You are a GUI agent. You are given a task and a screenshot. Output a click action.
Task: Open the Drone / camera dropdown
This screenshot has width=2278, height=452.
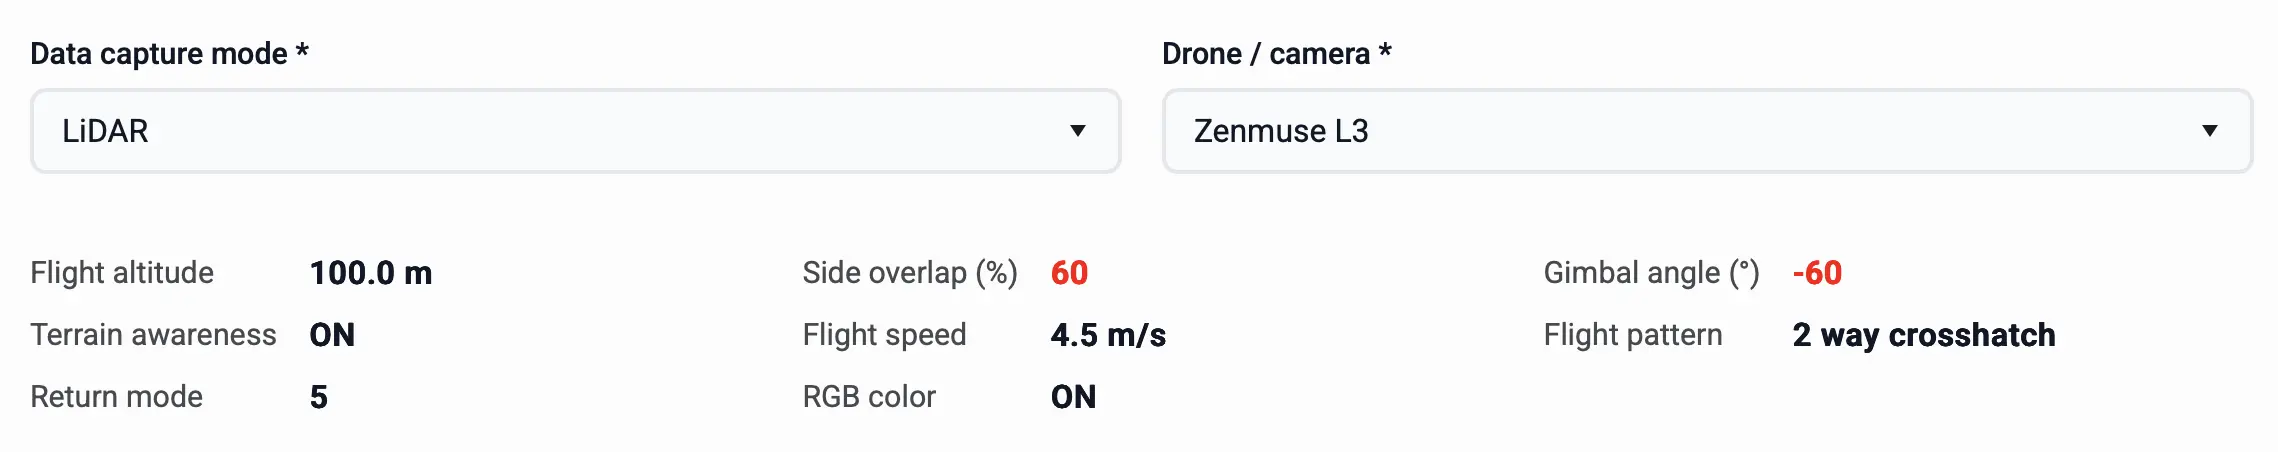pos(1706,131)
